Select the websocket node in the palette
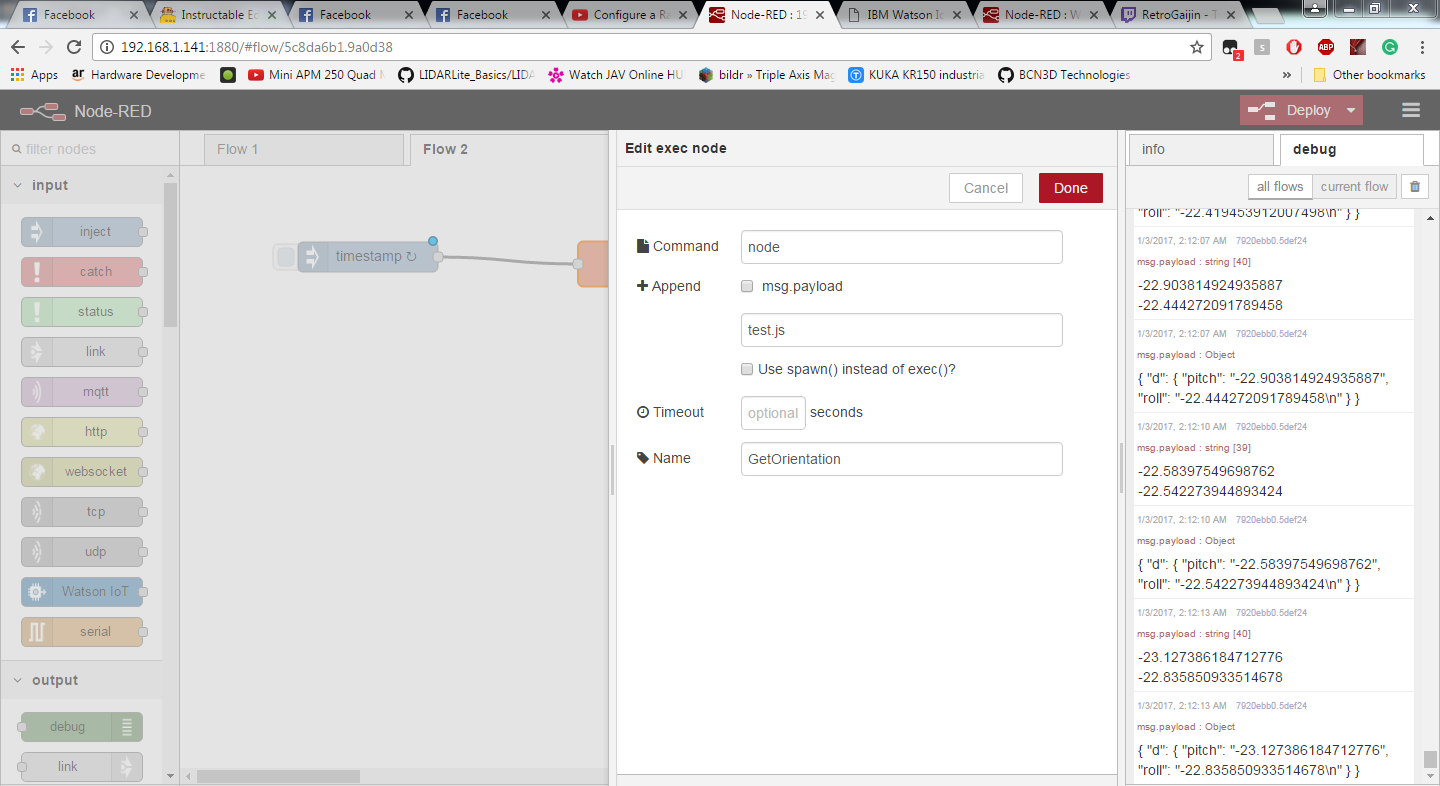1440x786 pixels. (82, 472)
